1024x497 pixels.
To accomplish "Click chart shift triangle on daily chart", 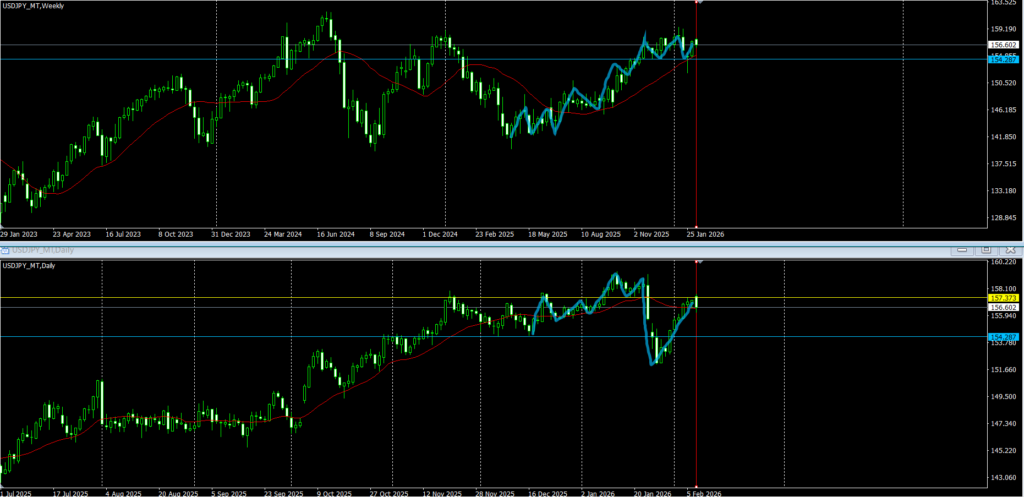I will click(697, 261).
